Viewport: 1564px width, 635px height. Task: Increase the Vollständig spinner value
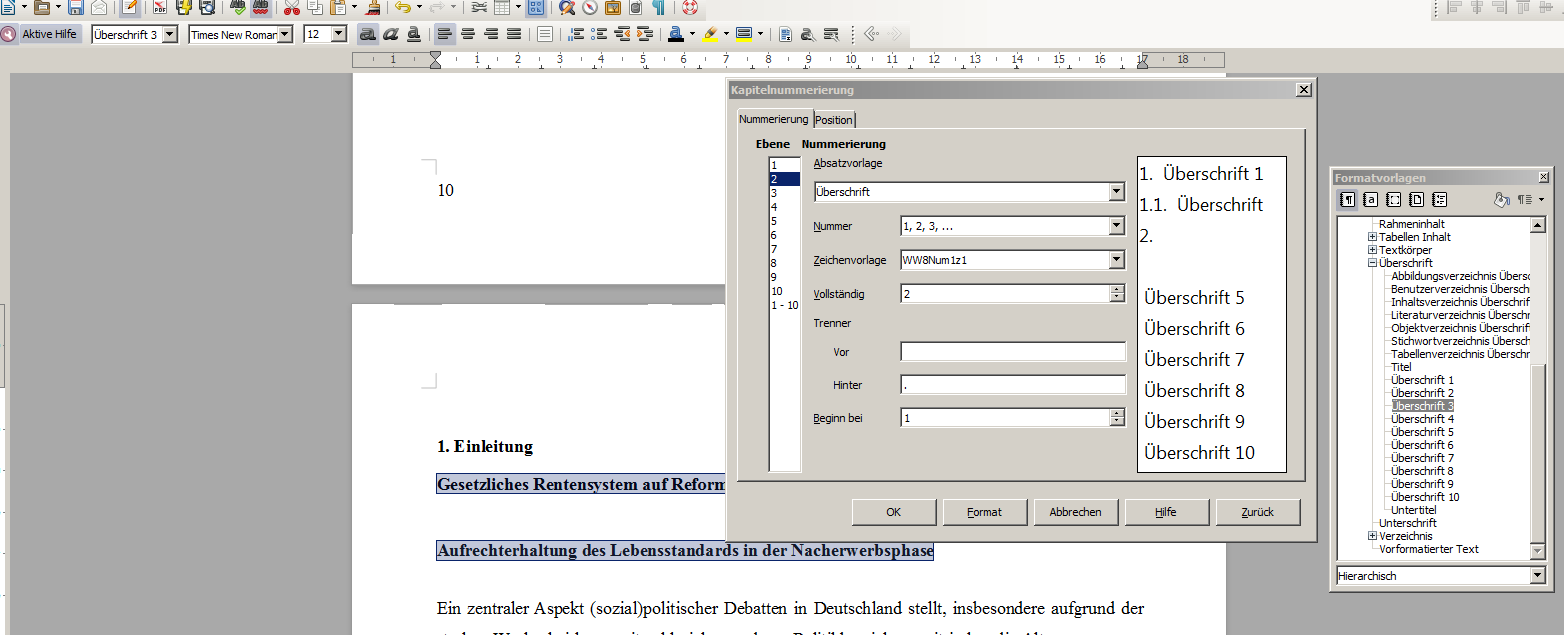pyautogui.click(x=1117, y=290)
